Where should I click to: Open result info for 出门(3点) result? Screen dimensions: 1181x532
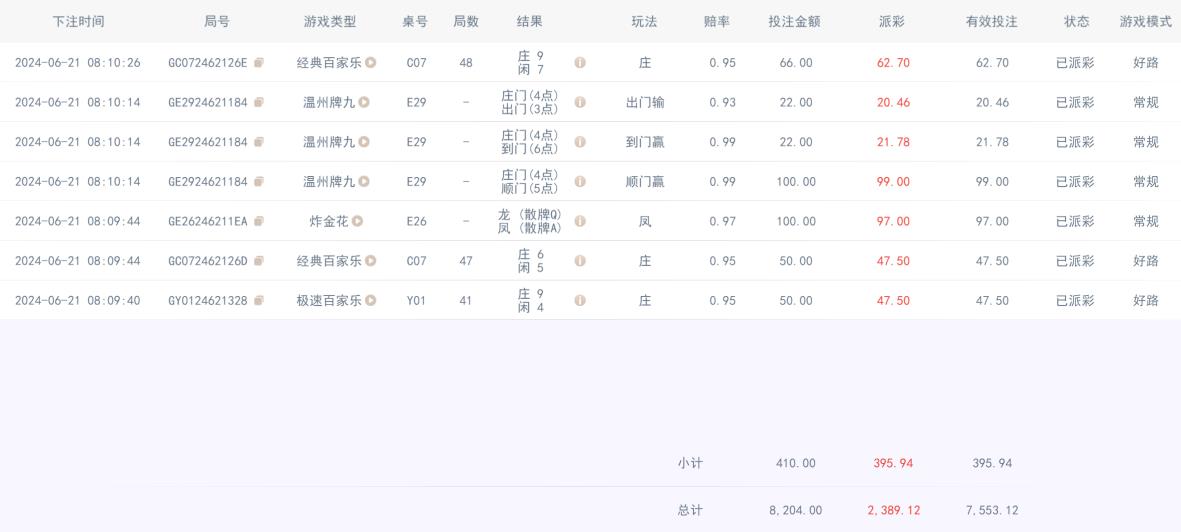point(580,102)
